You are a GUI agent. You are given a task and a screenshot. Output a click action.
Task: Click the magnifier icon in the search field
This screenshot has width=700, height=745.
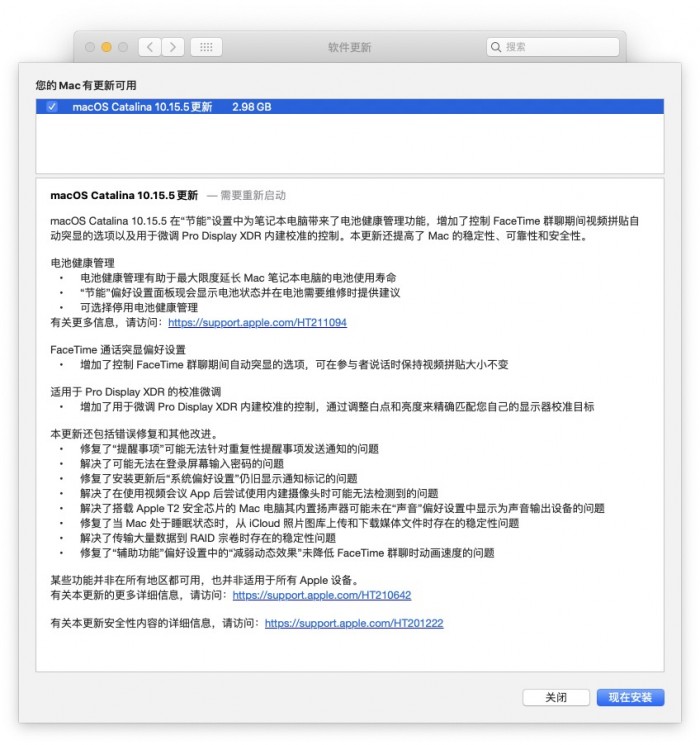tap(496, 47)
